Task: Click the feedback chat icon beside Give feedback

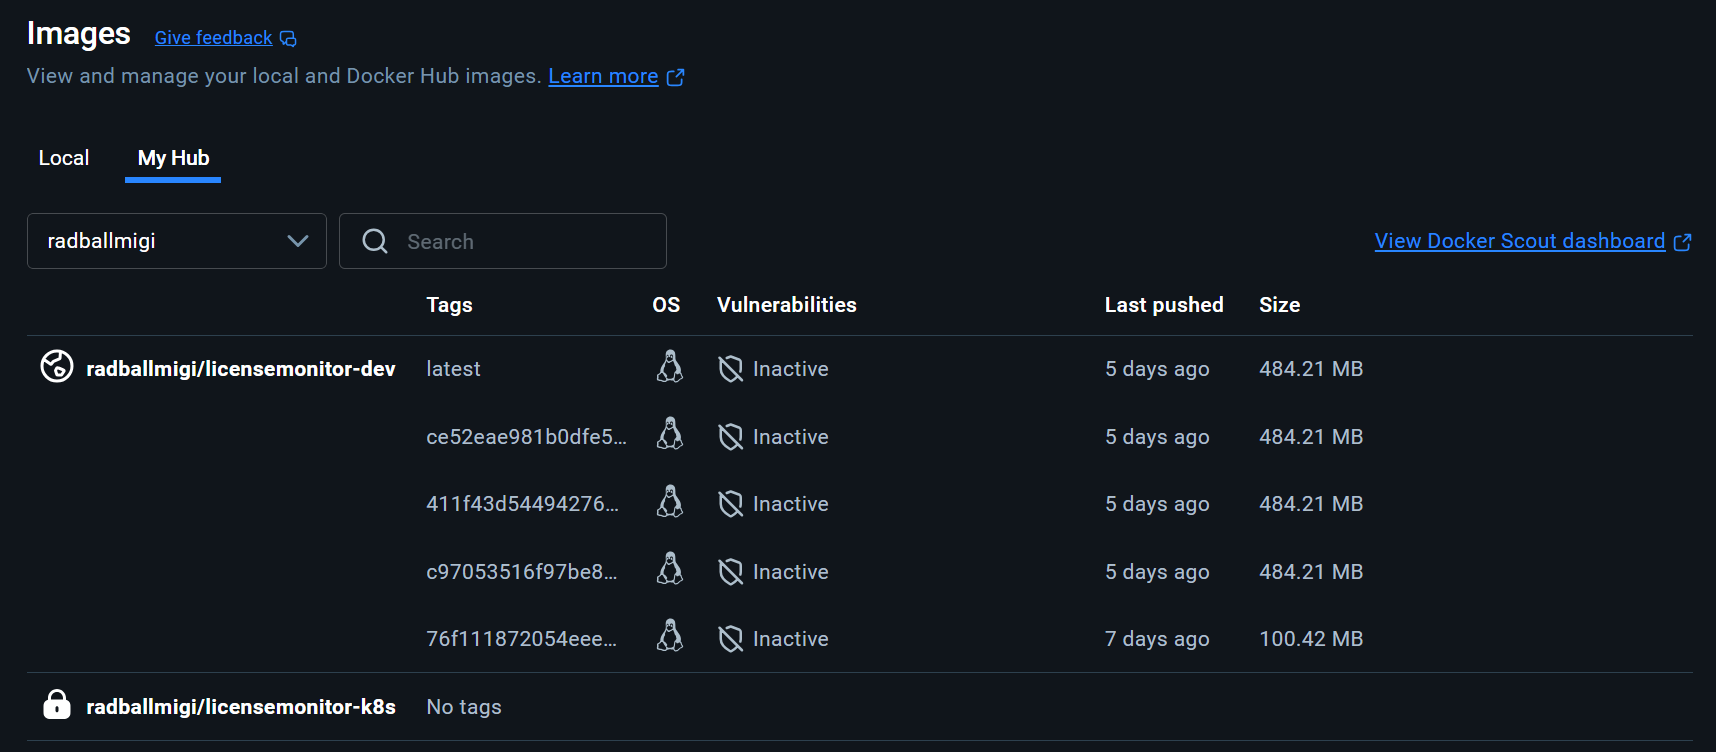Action: click(288, 39)
